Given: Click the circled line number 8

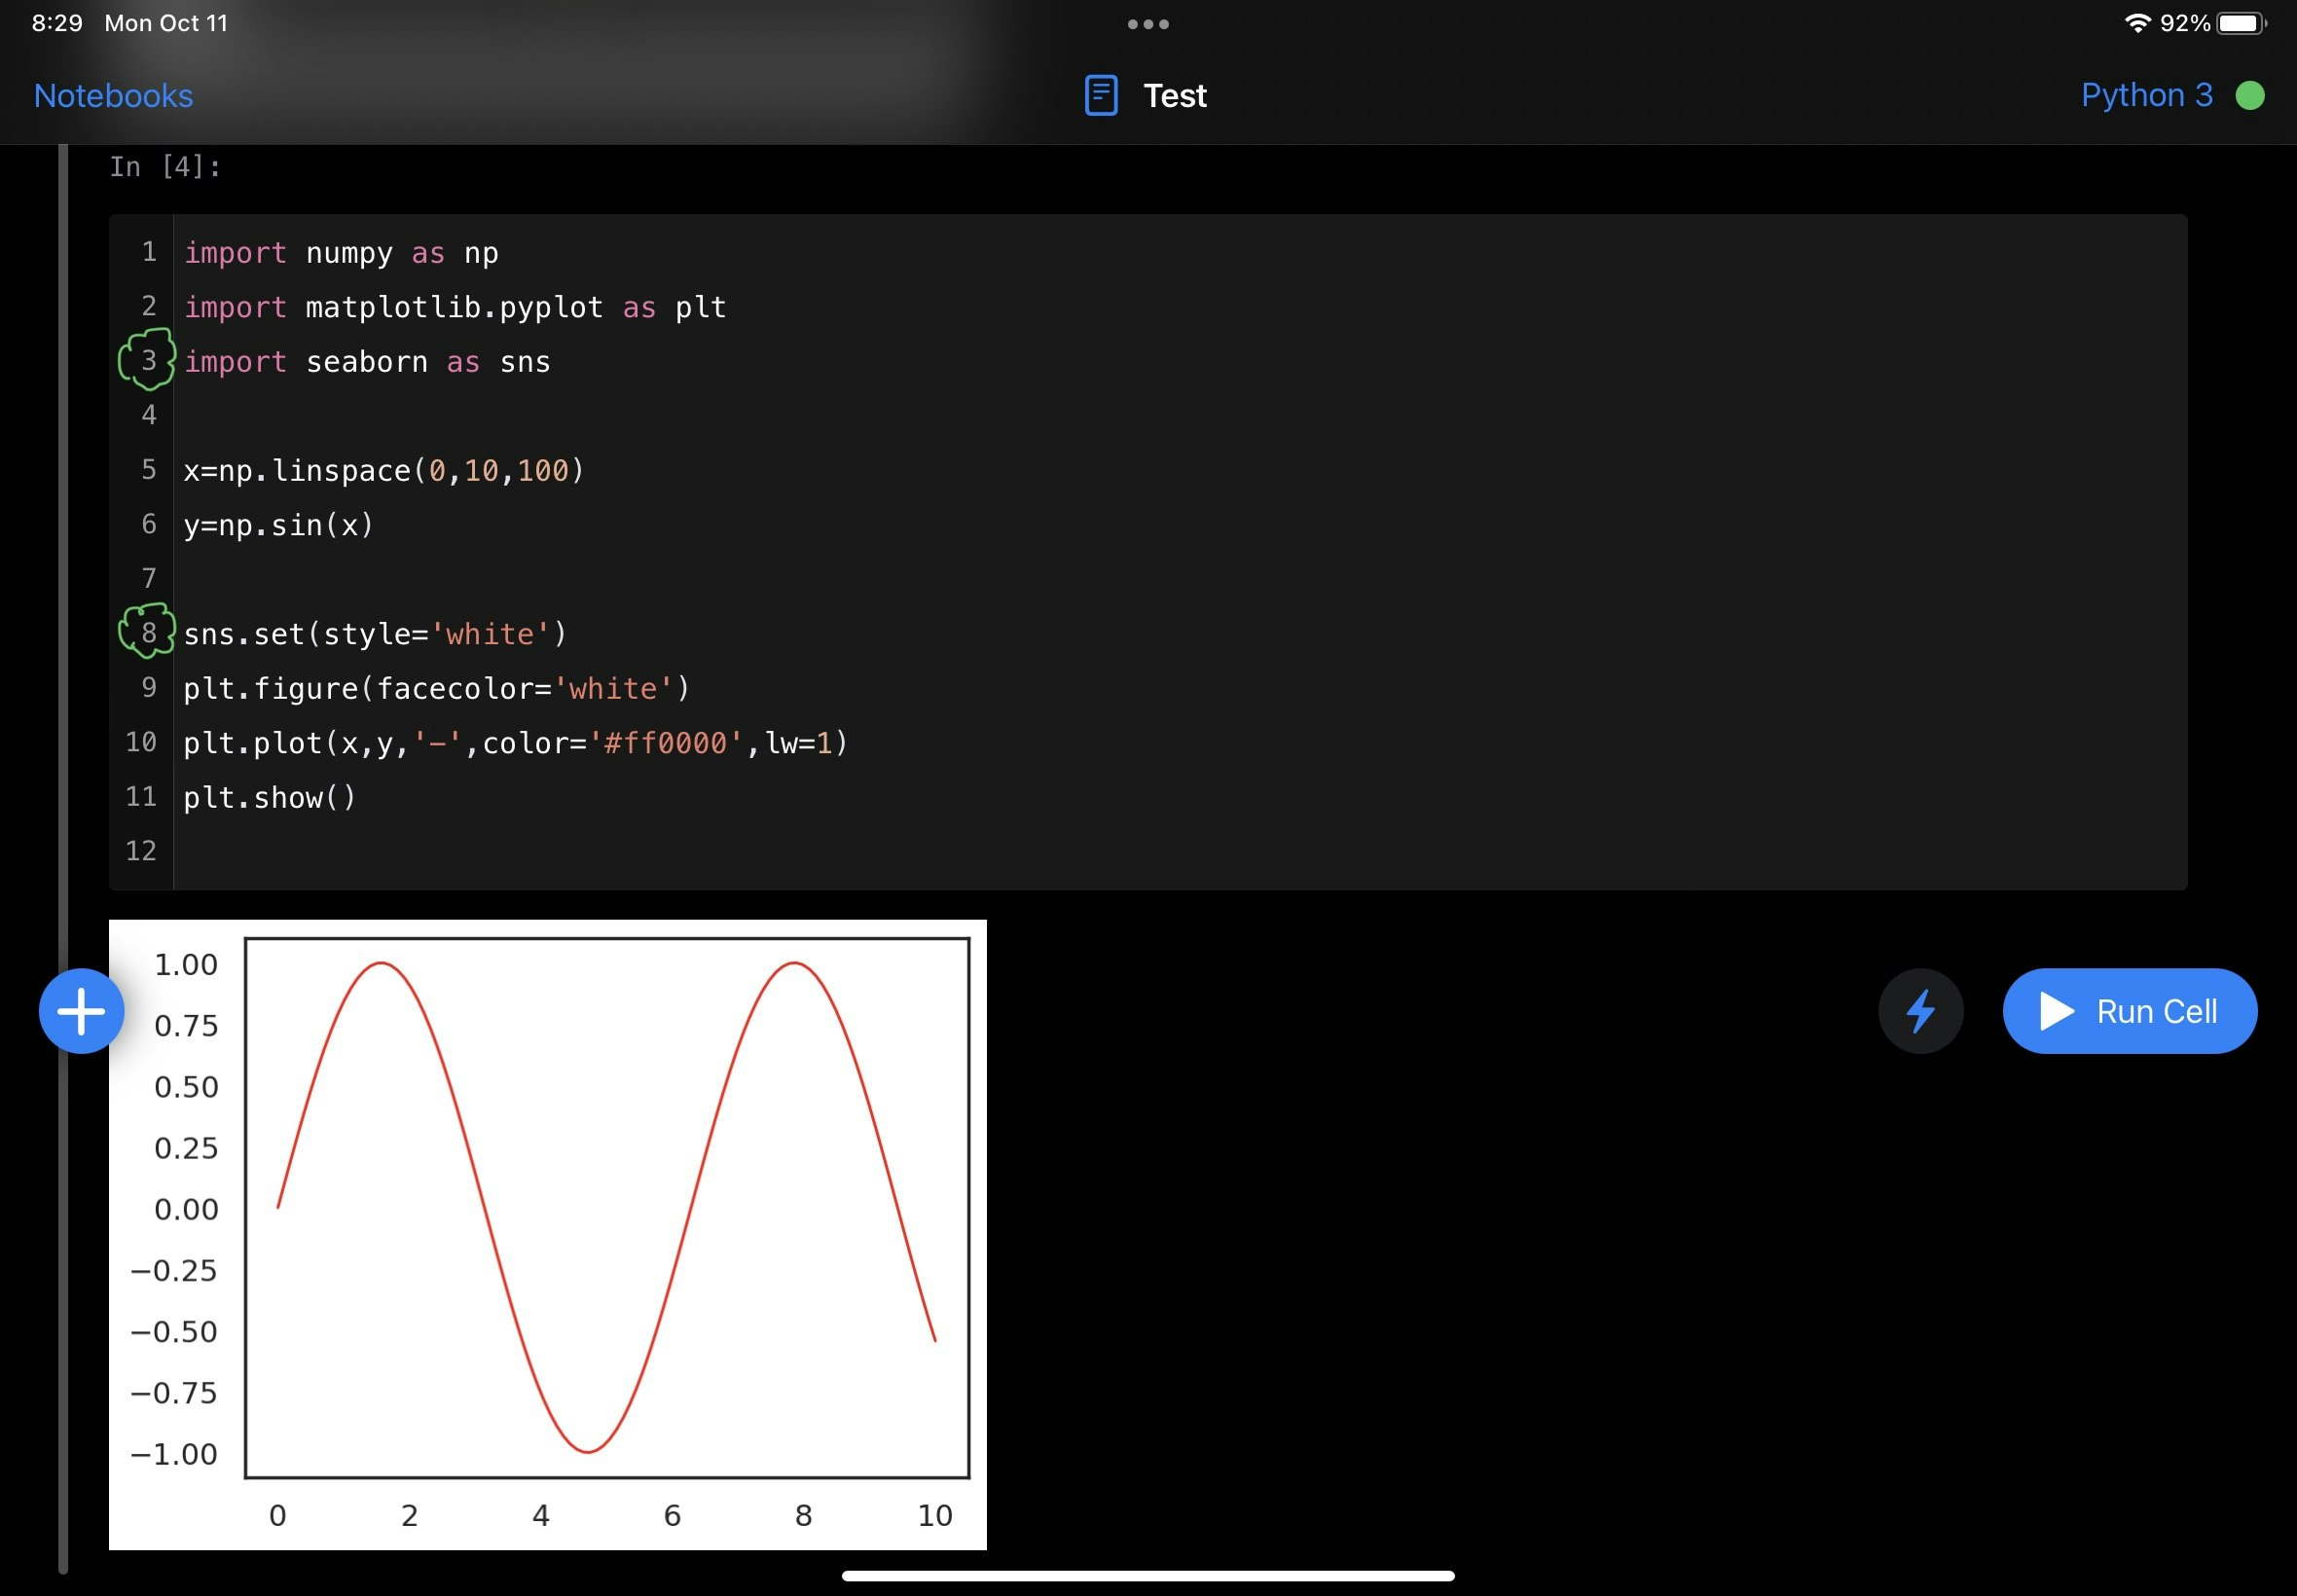Looking at the screenshot, I should click(148, 632).
